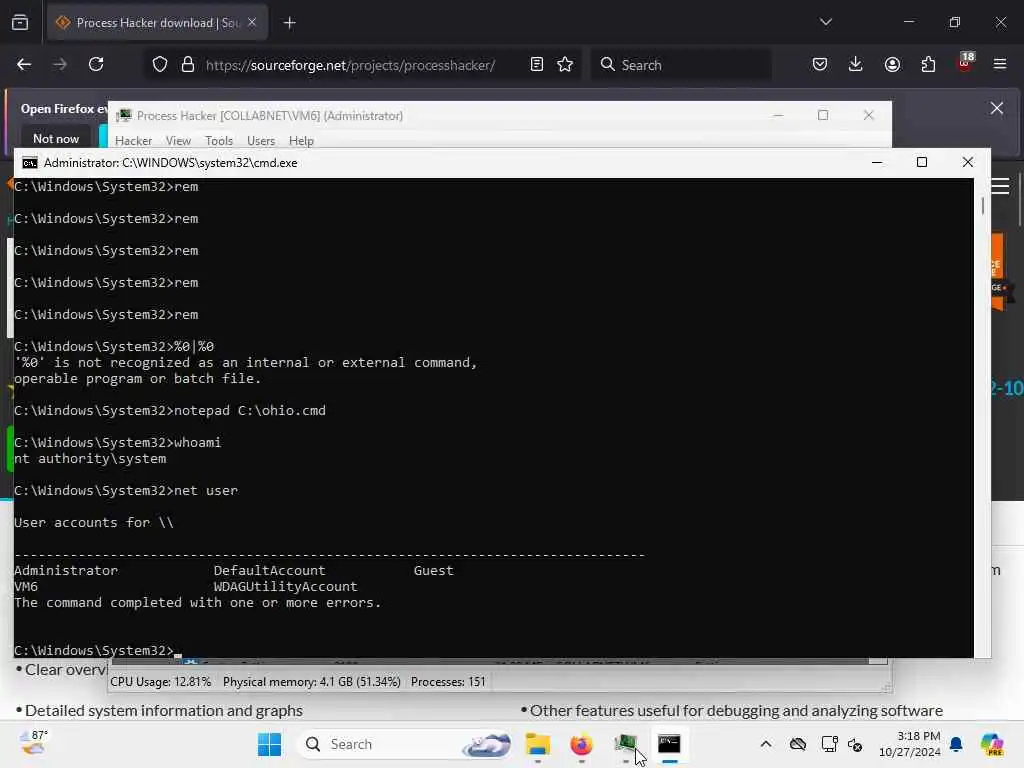Dismiss the Firefox notification bar
This screenshot has width=1024, height=768.
point(997,108)
